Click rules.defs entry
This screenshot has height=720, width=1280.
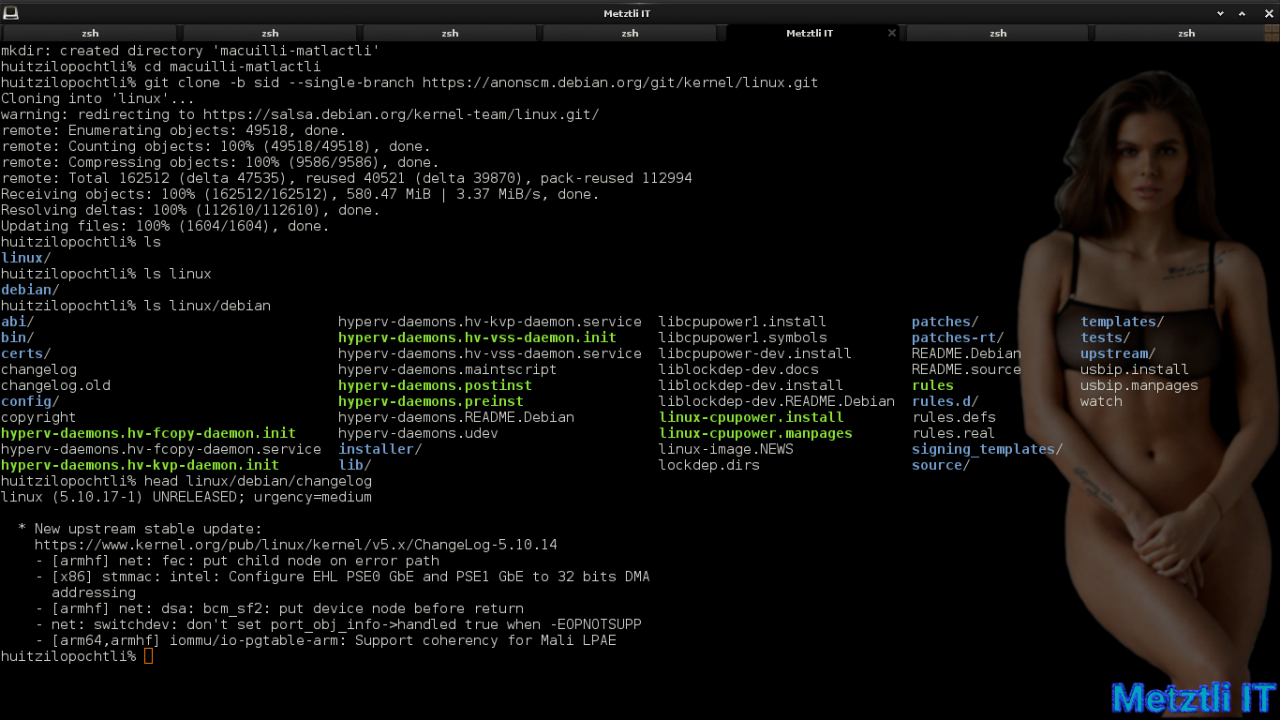pyautogui.click(x=953, y=417)
